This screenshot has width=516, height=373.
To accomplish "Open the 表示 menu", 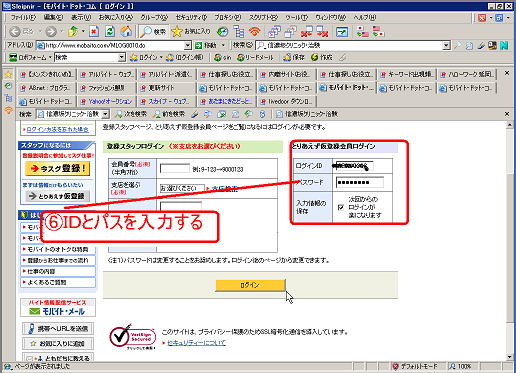I will [x=81, y=17].
